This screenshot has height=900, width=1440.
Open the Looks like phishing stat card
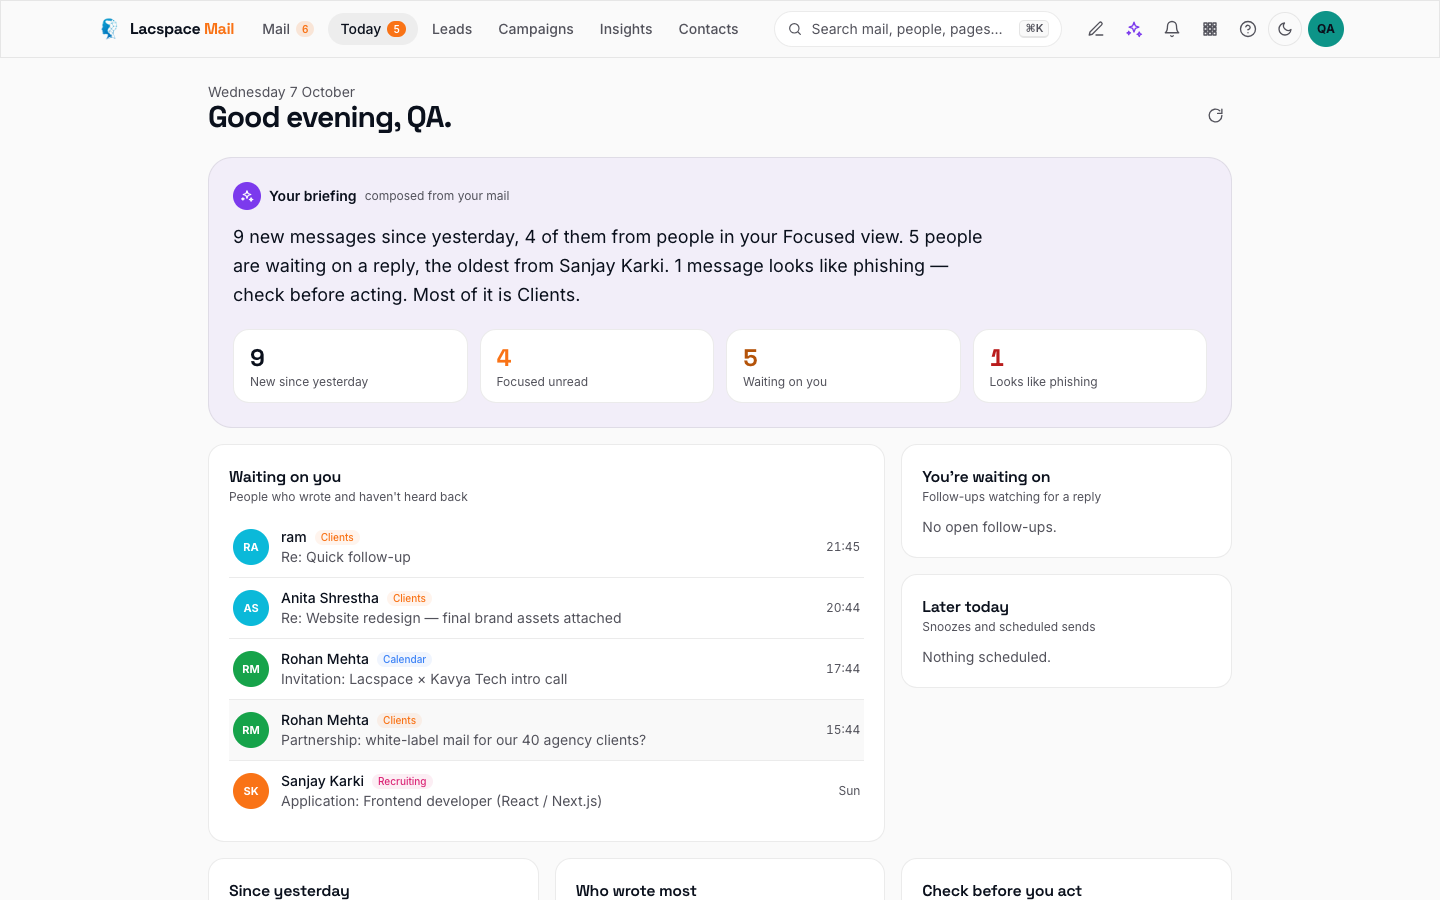pyautogui.click(x=1090, y=366)
